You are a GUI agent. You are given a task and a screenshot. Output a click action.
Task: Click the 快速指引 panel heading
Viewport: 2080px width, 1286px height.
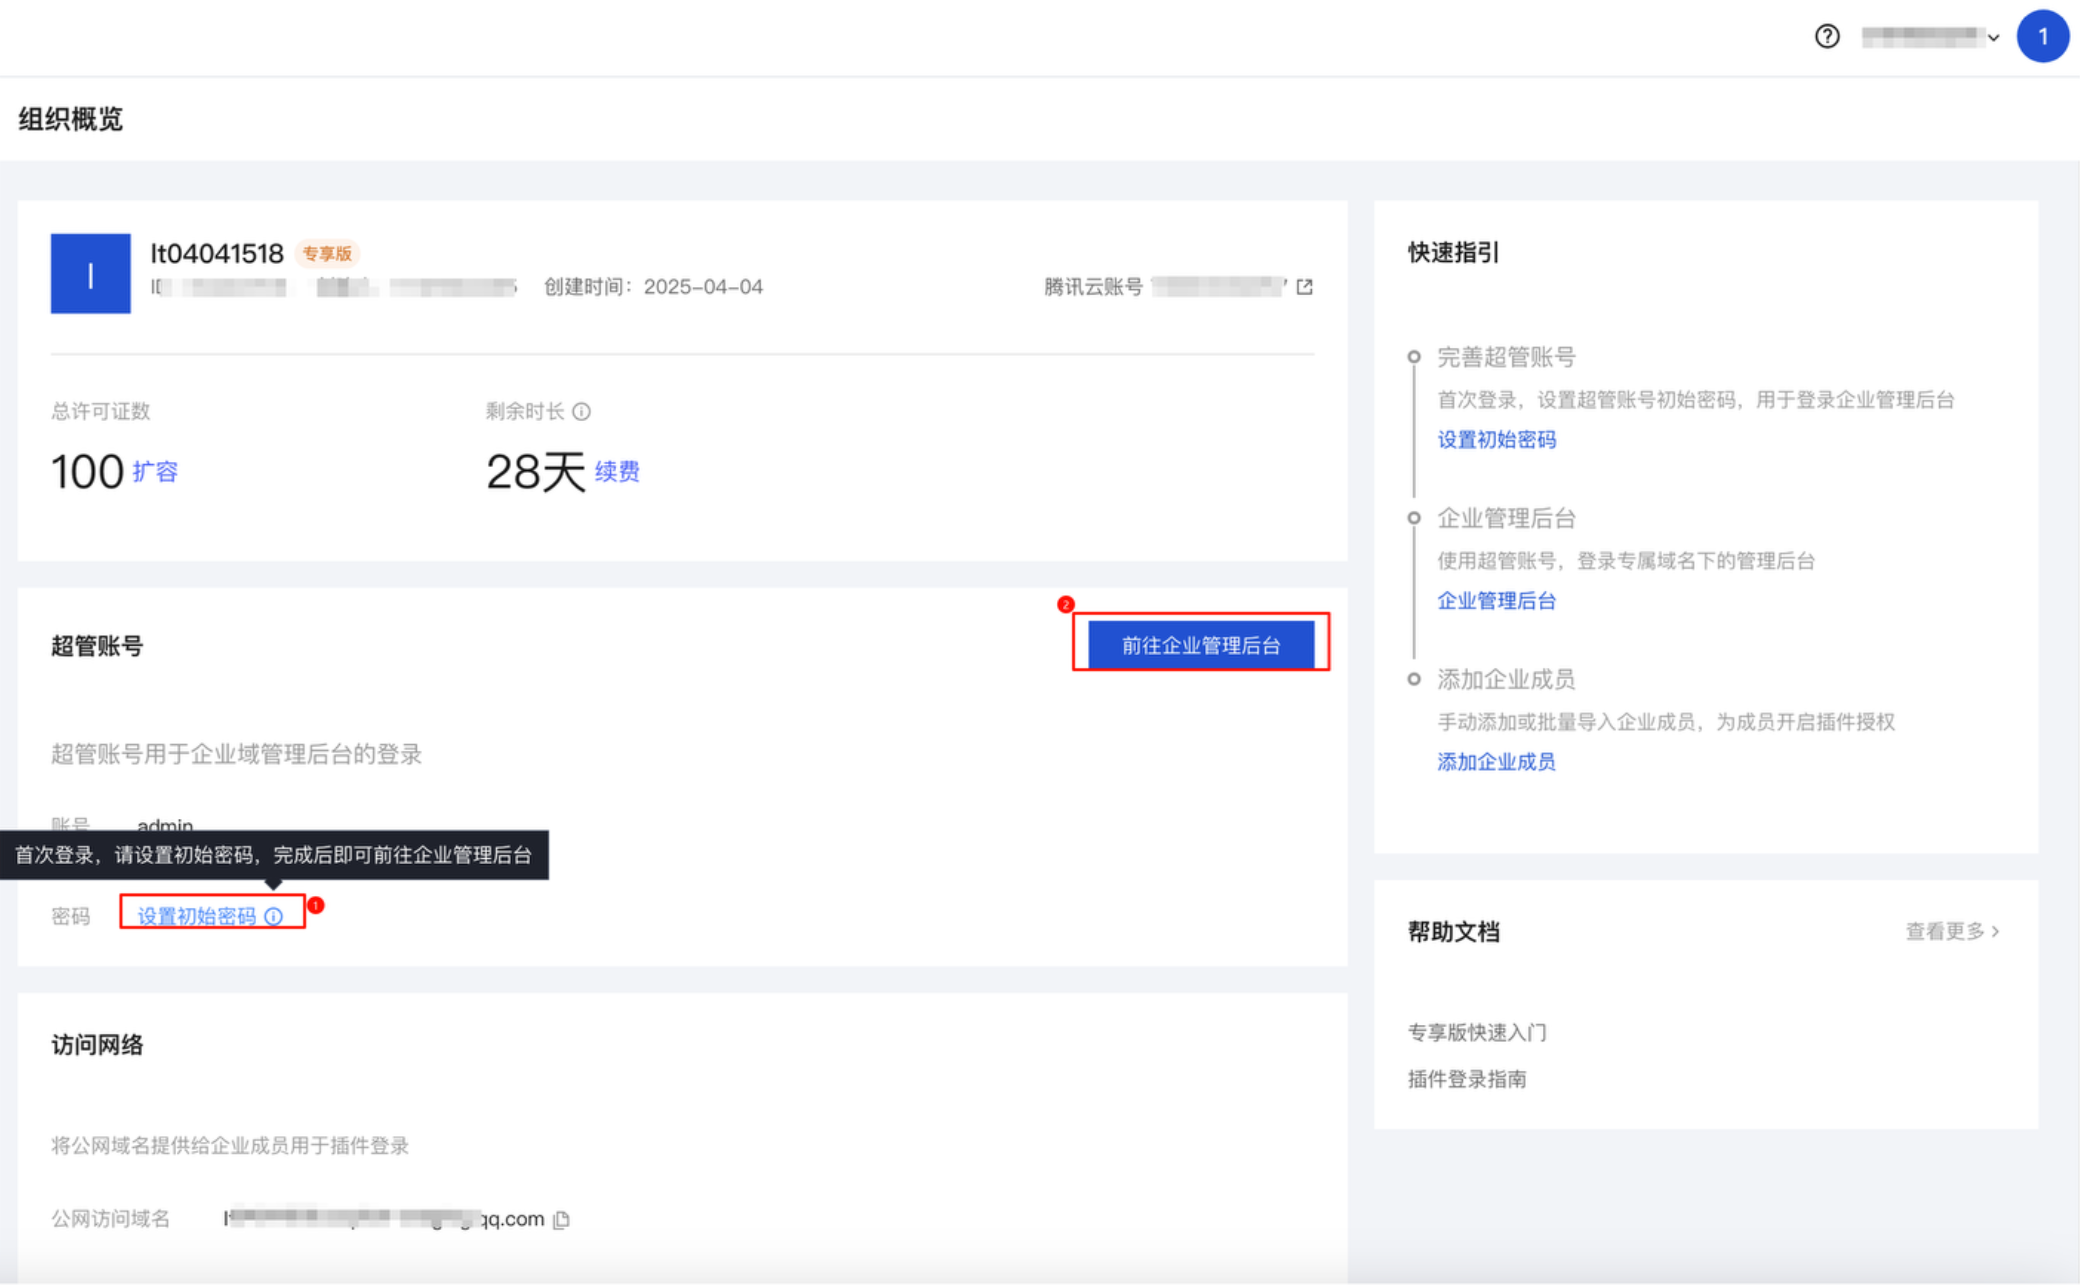coord(1454,253)
